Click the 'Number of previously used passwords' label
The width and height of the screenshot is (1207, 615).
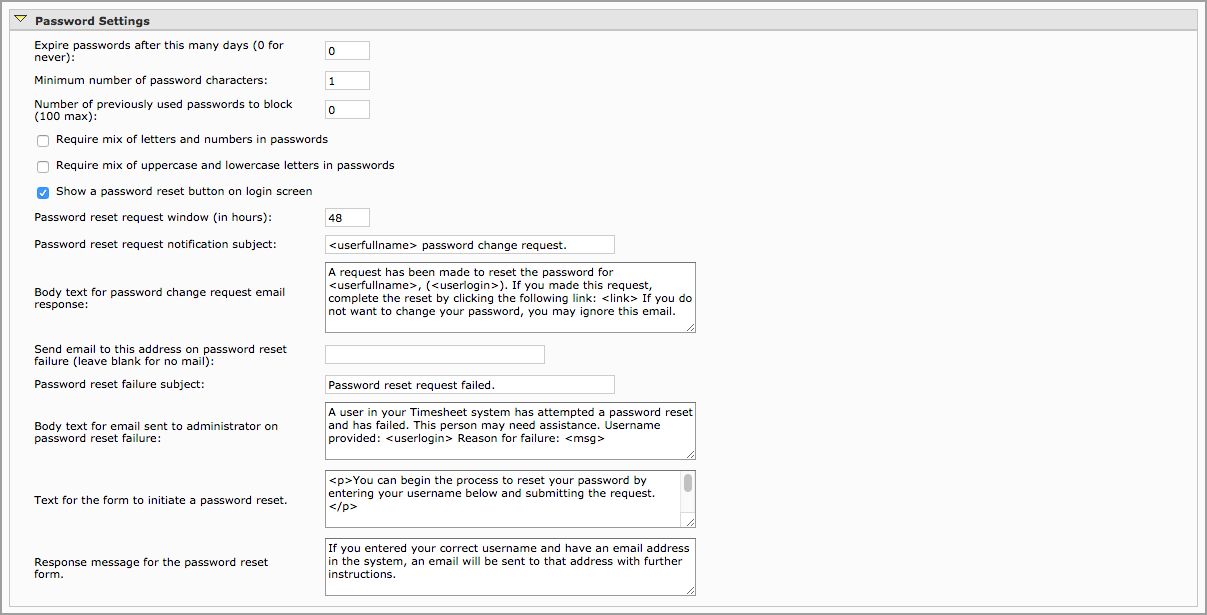coord(163,111)
